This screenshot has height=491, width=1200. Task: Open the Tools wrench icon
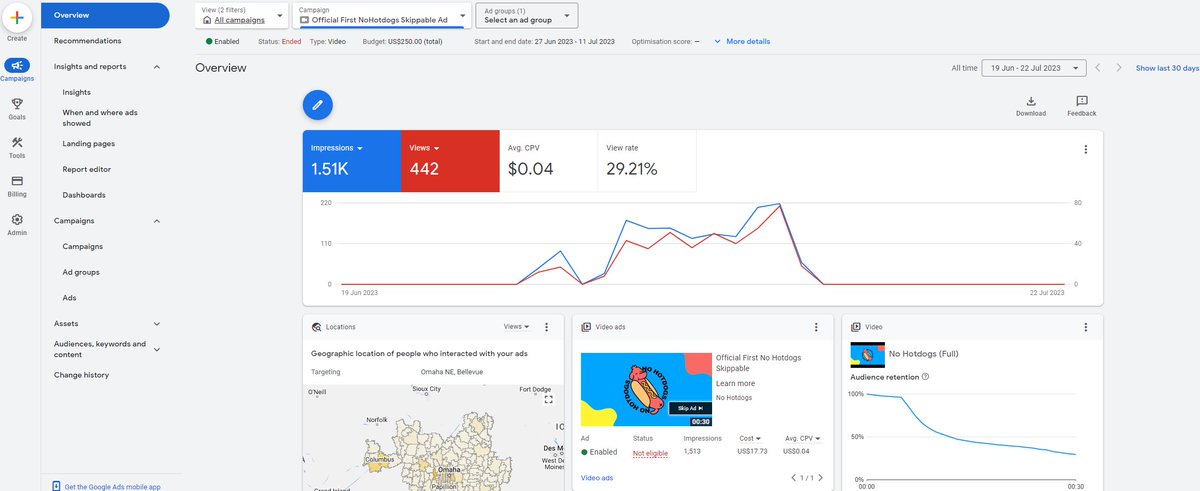coord(17,142)
